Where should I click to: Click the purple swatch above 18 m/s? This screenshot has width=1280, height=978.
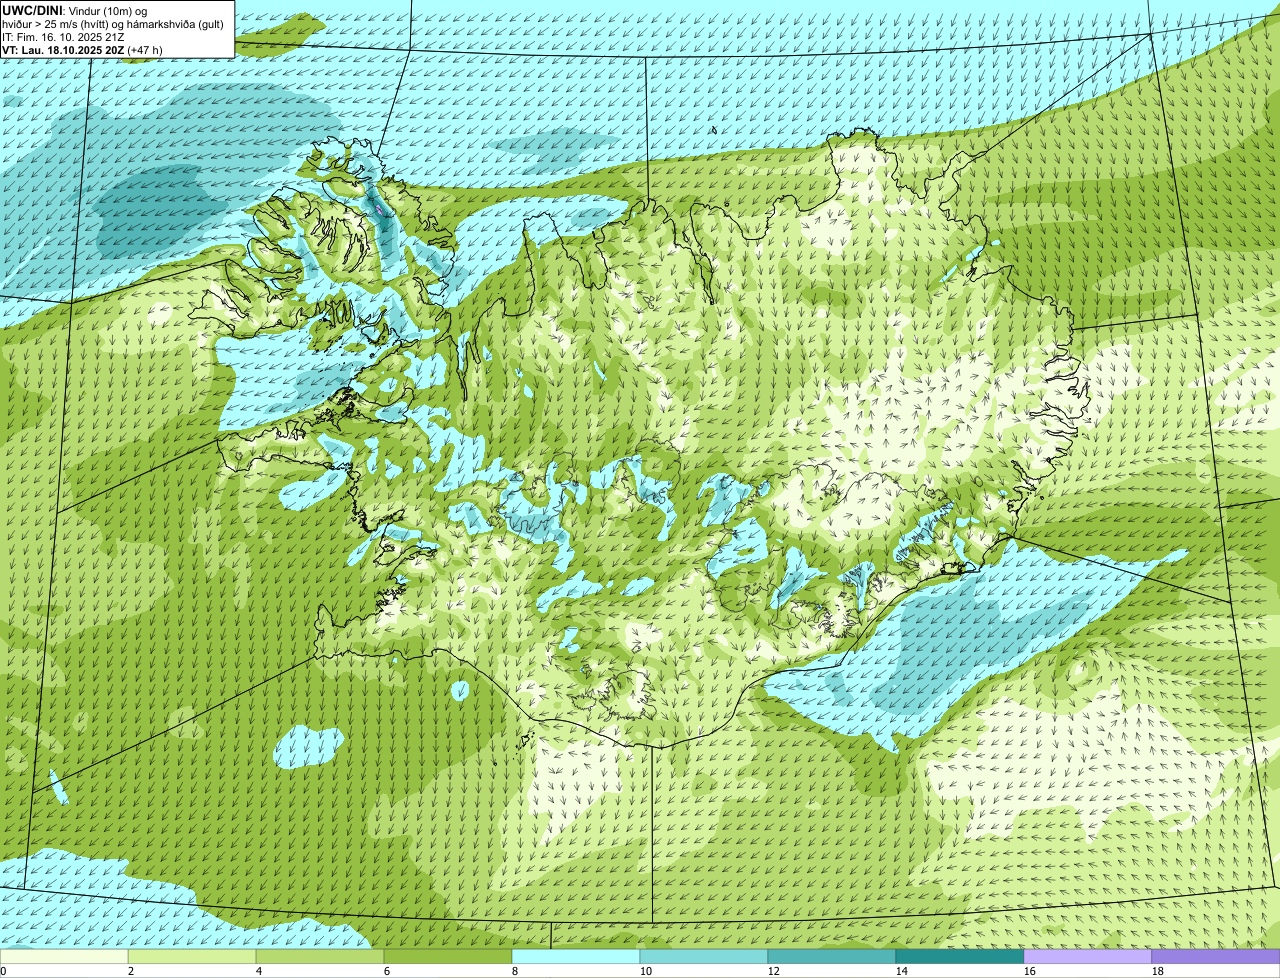[1216, 957]
